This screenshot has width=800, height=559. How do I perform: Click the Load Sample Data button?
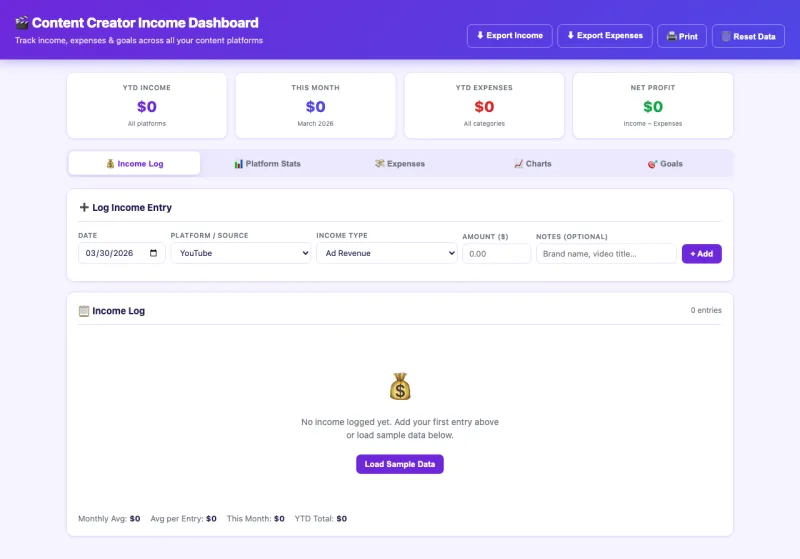pos(400,464)
